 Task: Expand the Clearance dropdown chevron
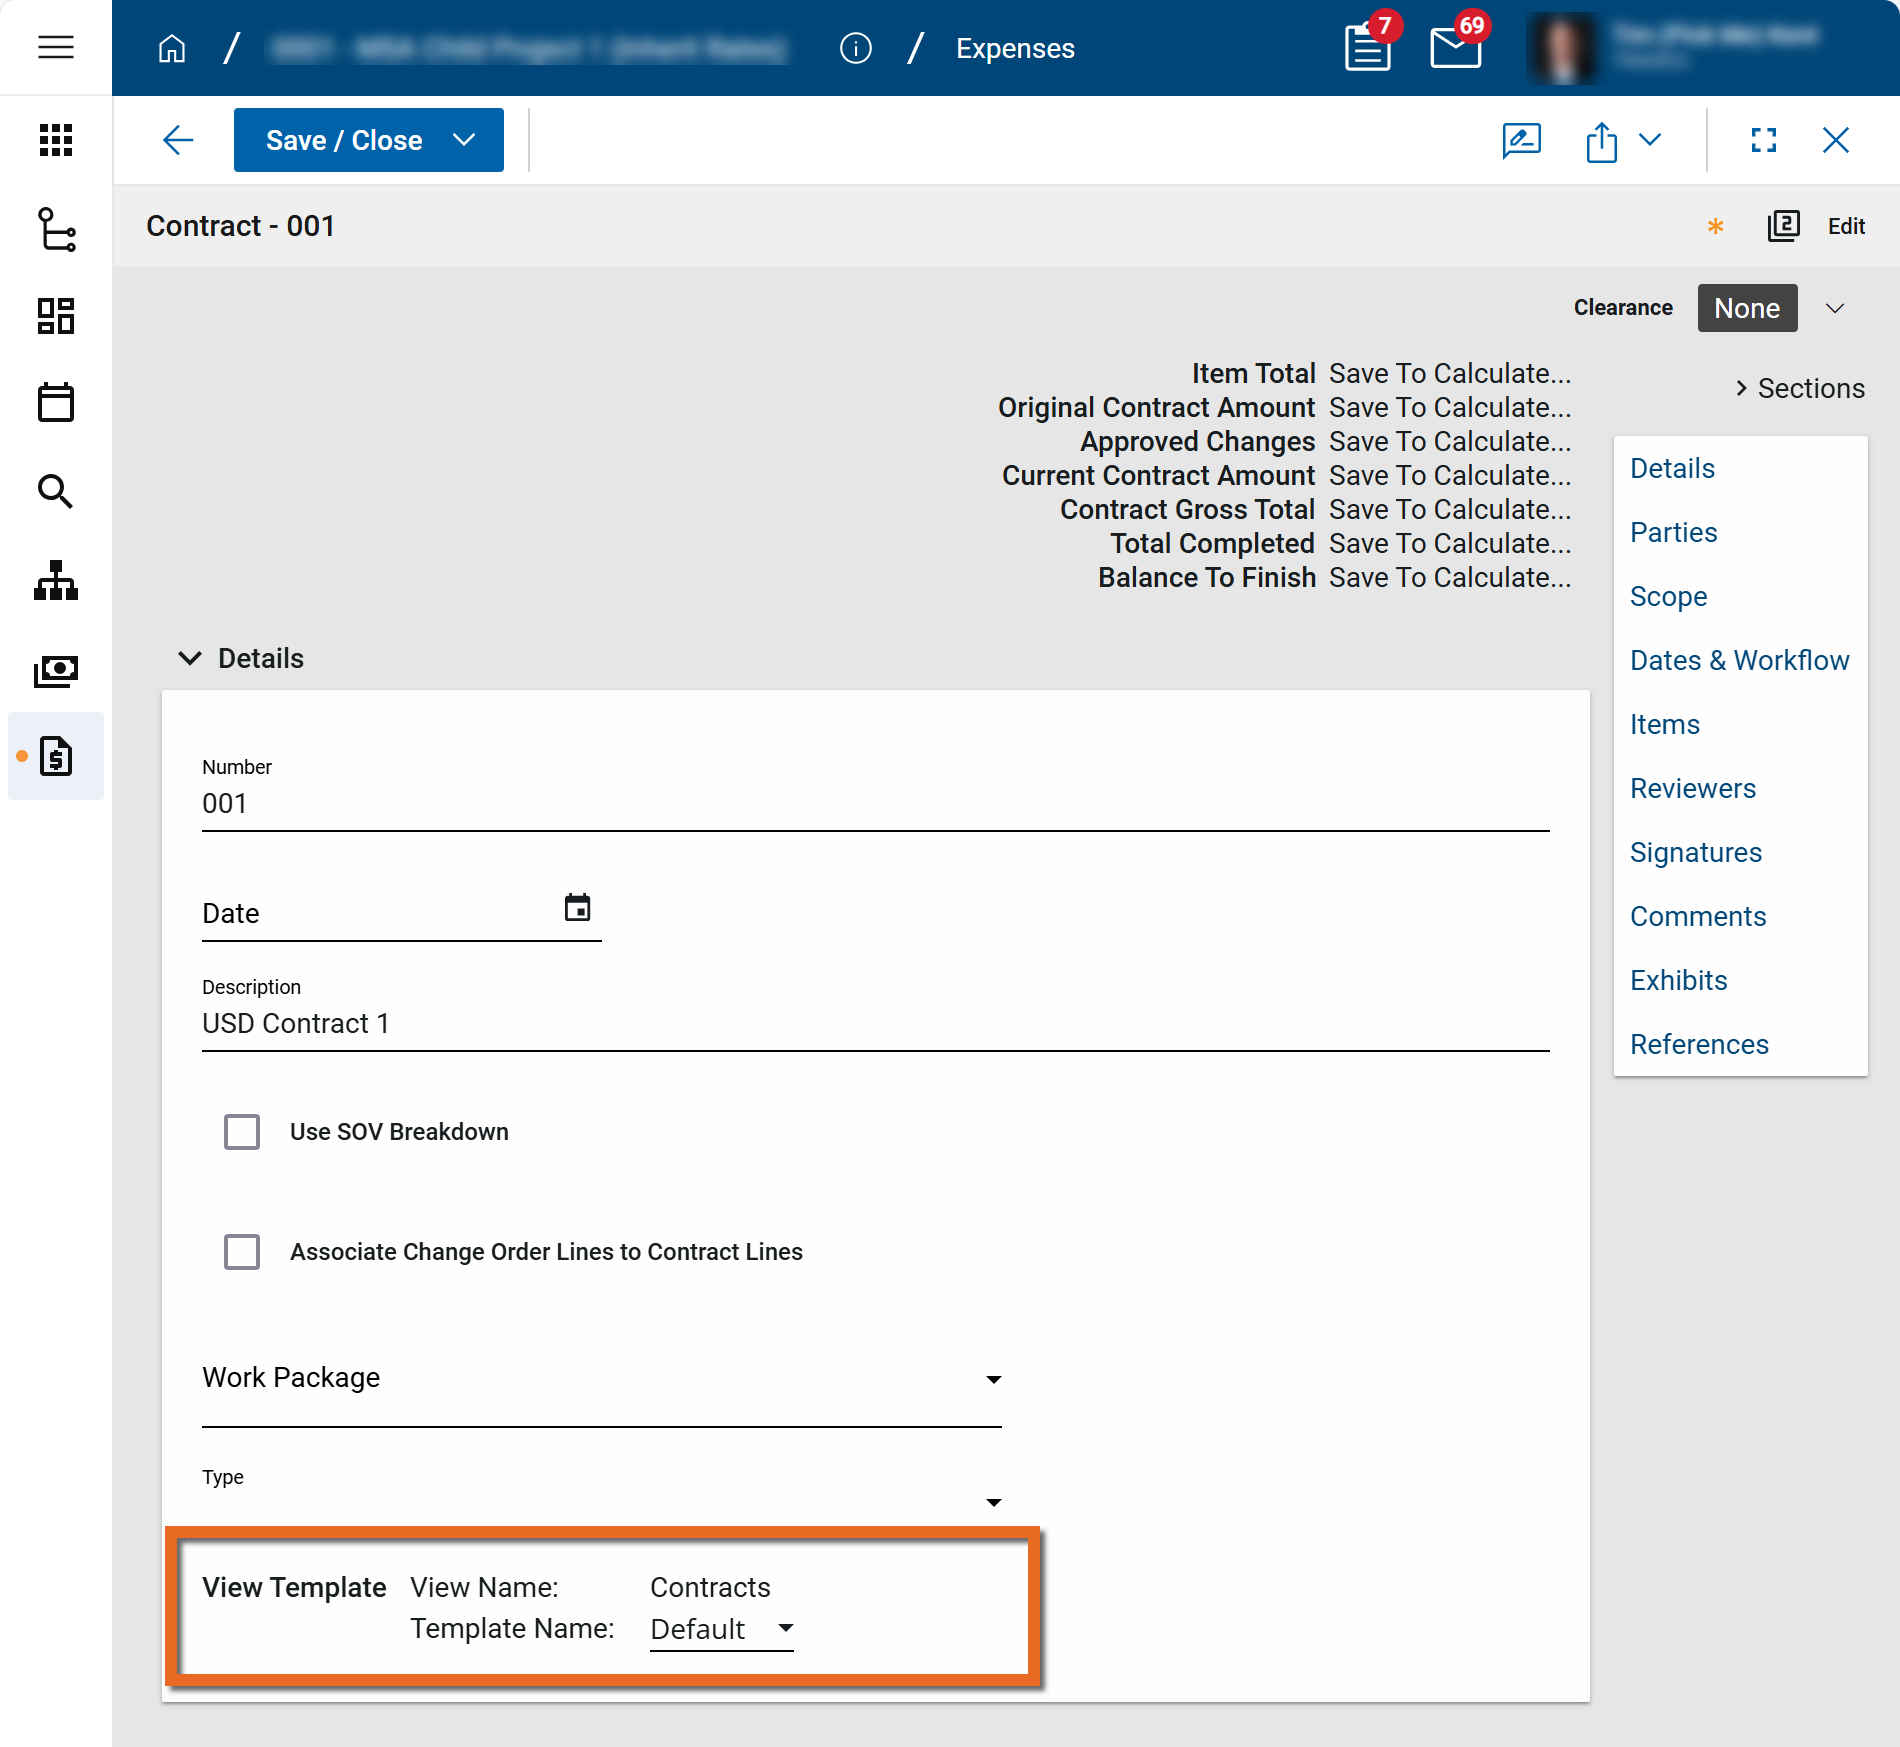tap(1835, 308)
